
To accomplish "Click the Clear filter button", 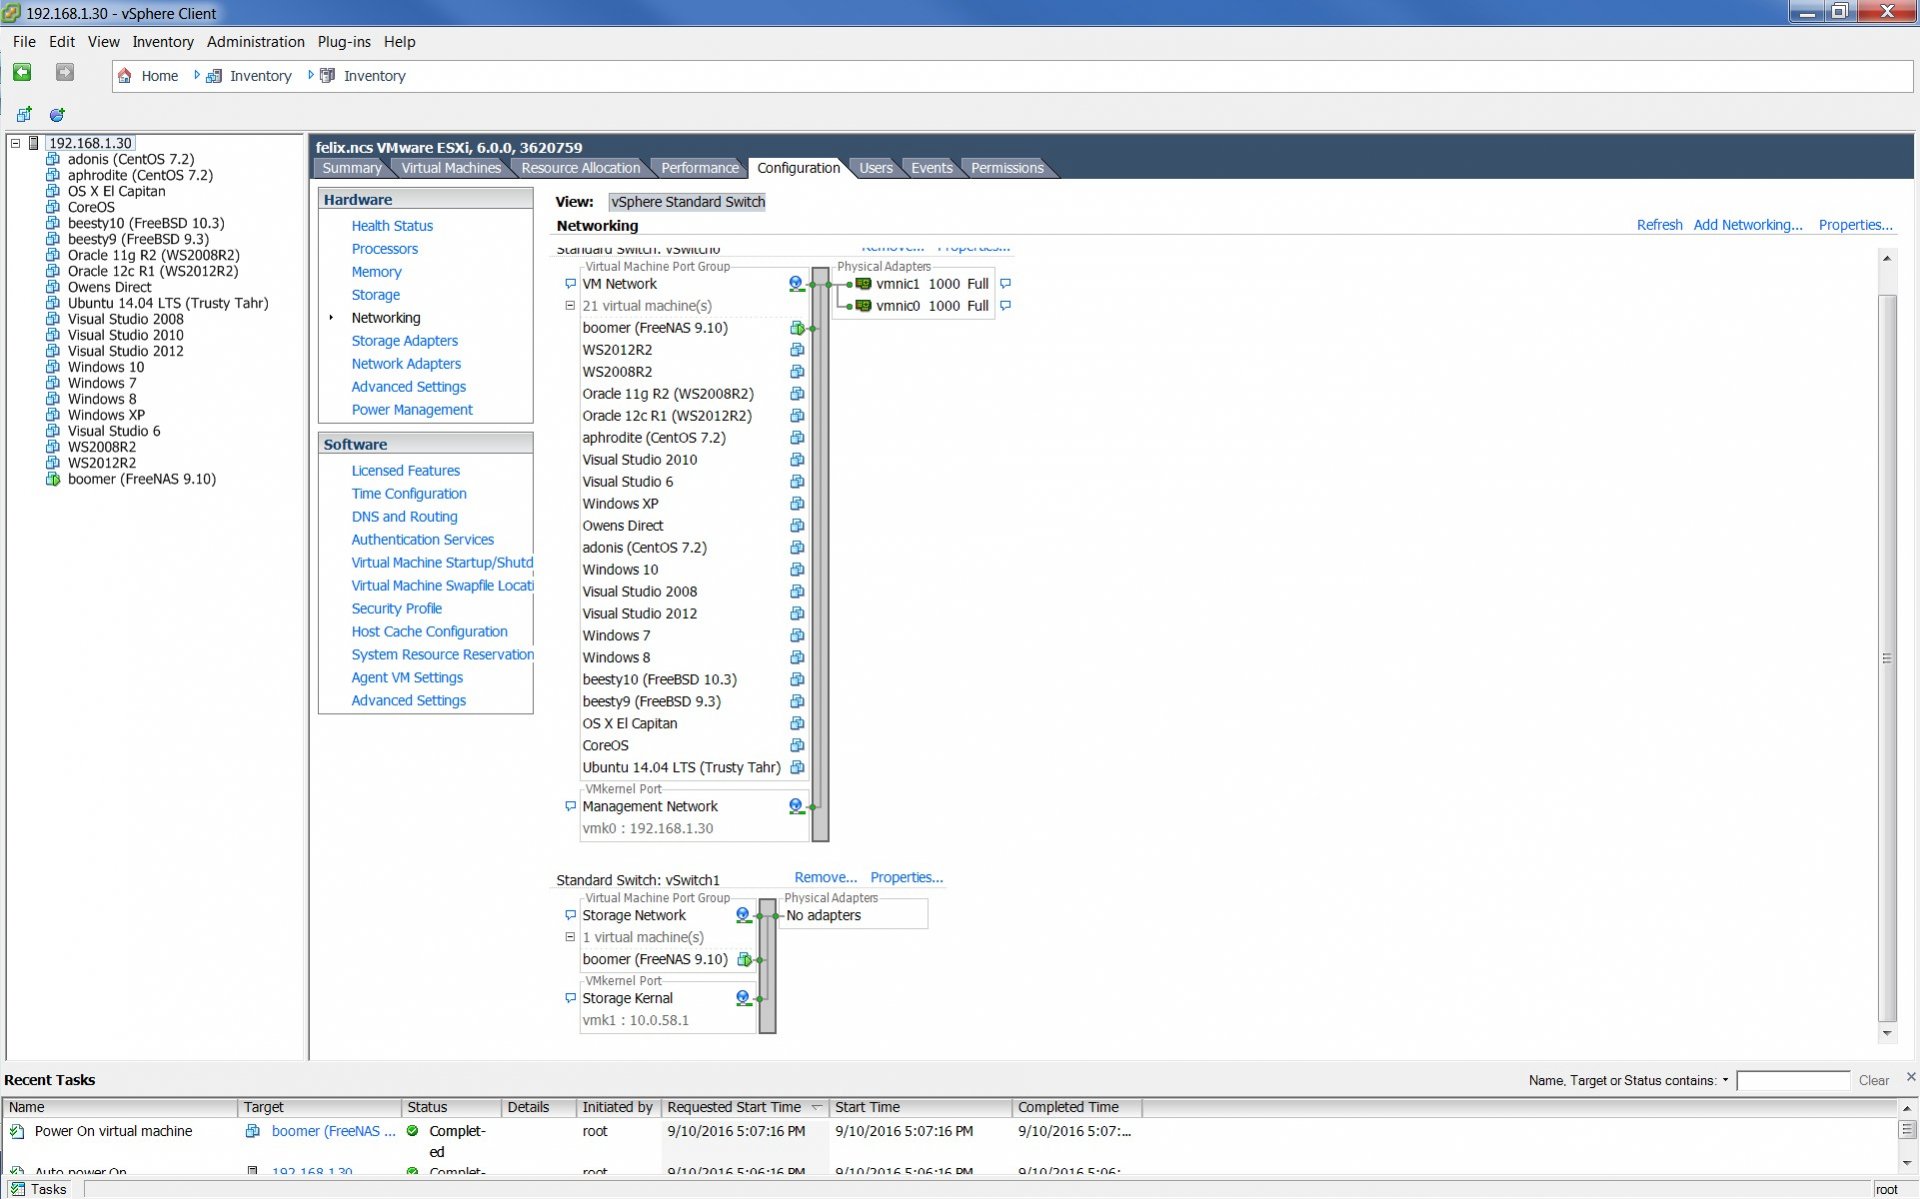I will click(1873, 1080).
